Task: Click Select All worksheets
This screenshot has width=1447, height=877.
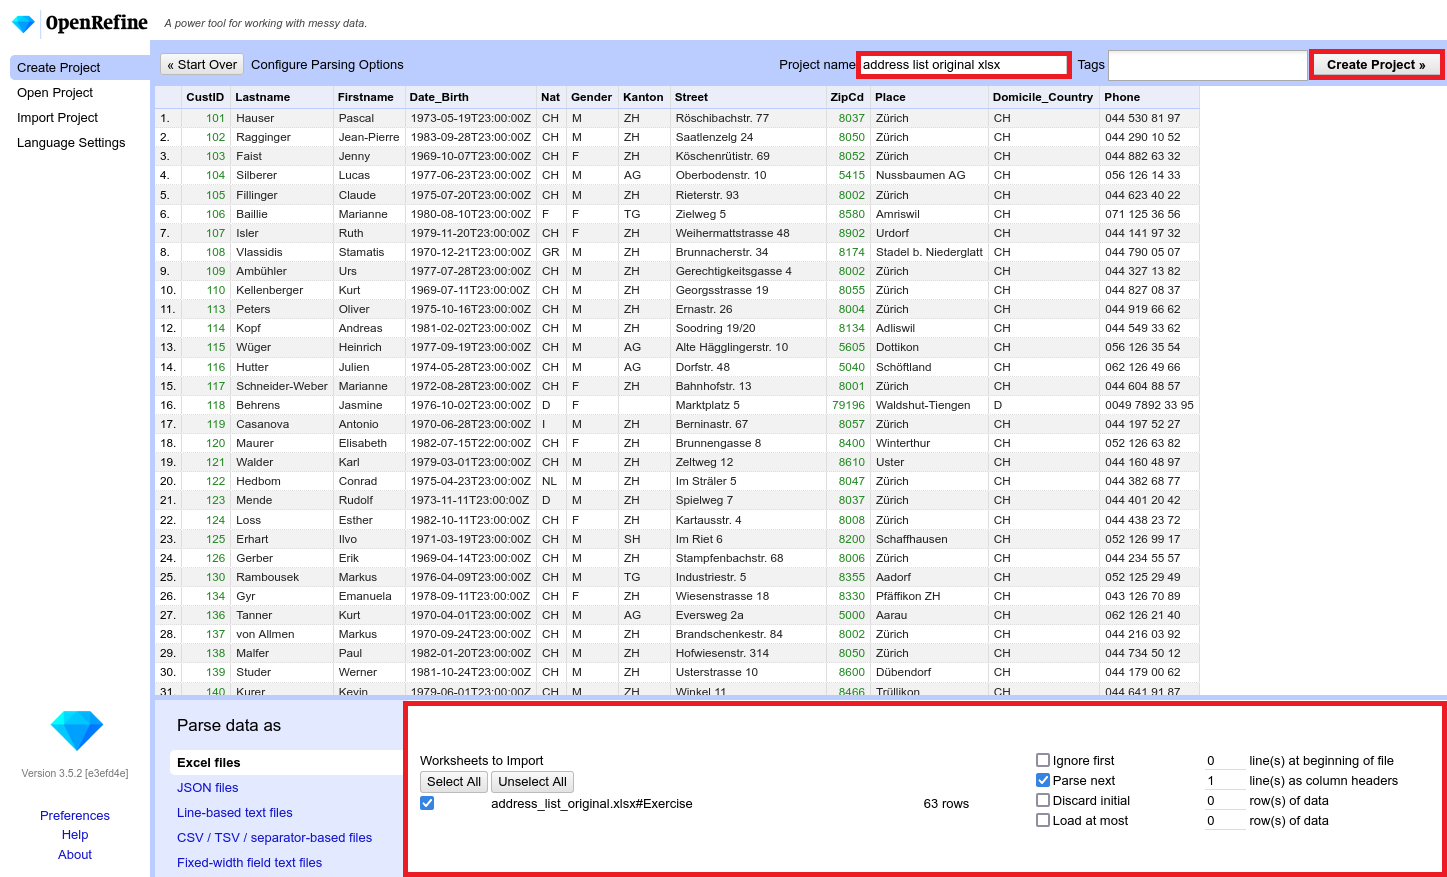Action: click(453, 781)
